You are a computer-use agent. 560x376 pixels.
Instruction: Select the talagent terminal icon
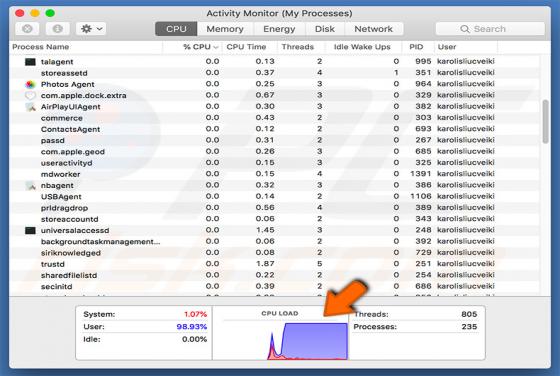coord(30,62)
